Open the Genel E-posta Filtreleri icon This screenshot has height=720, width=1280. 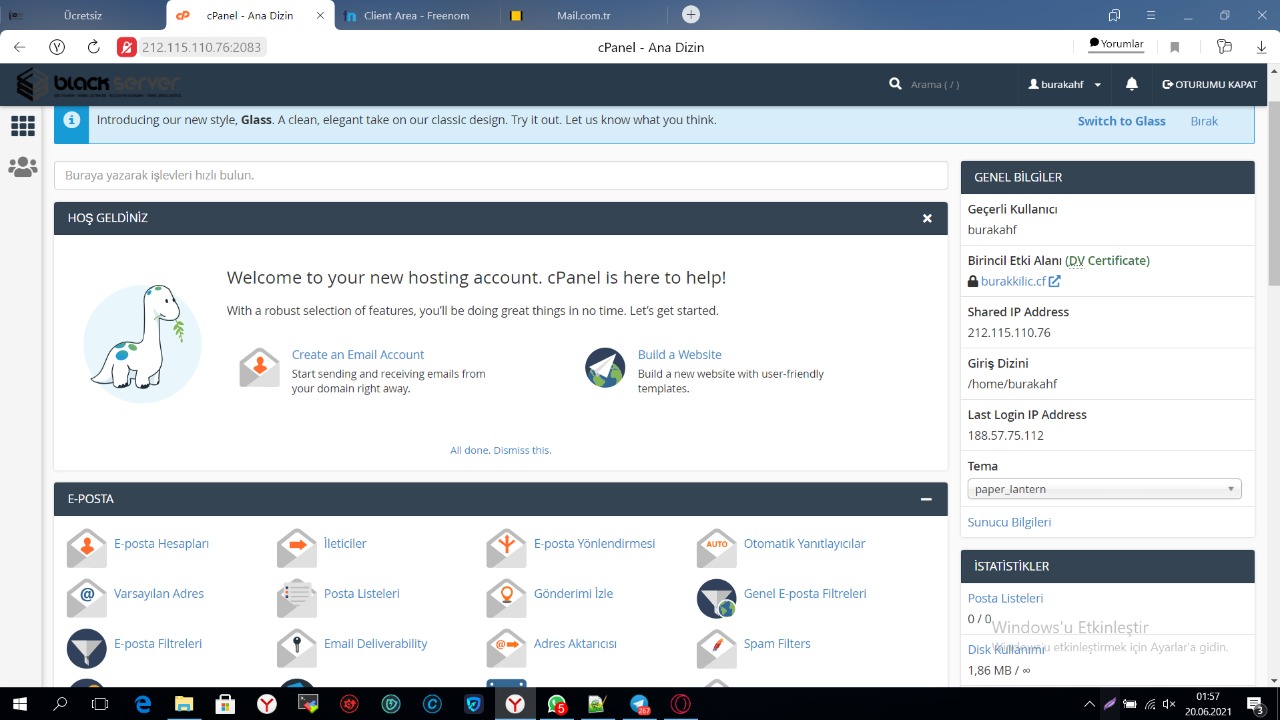pos(716,598)
